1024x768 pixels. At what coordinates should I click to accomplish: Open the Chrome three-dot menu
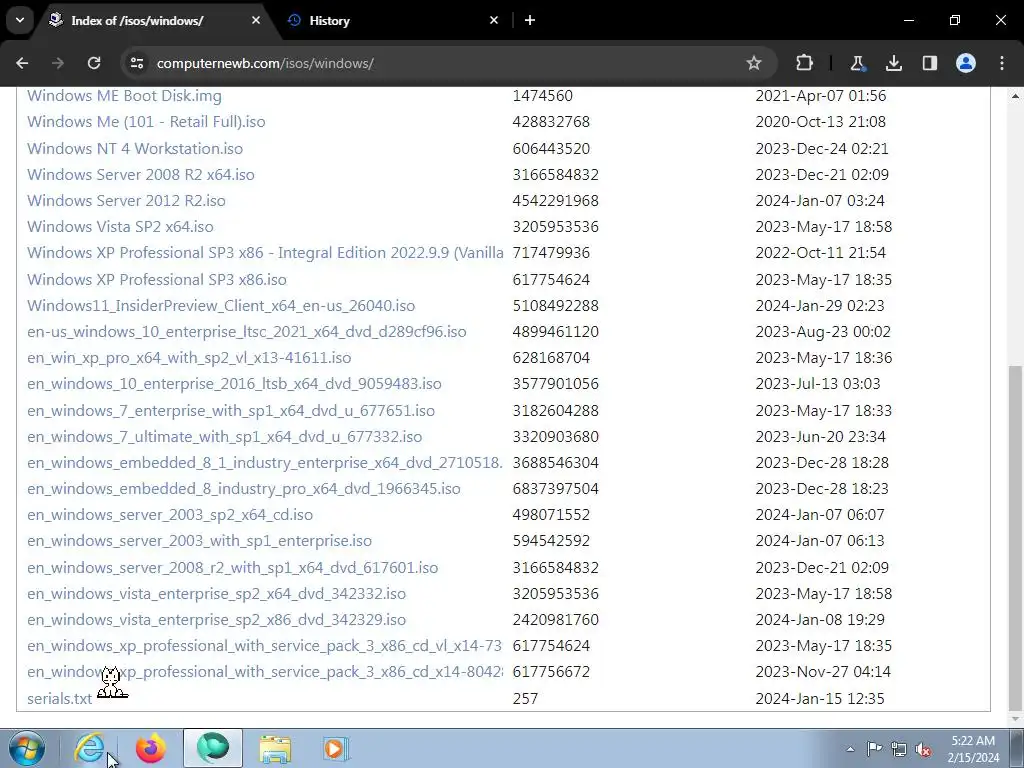point(1002,63)
